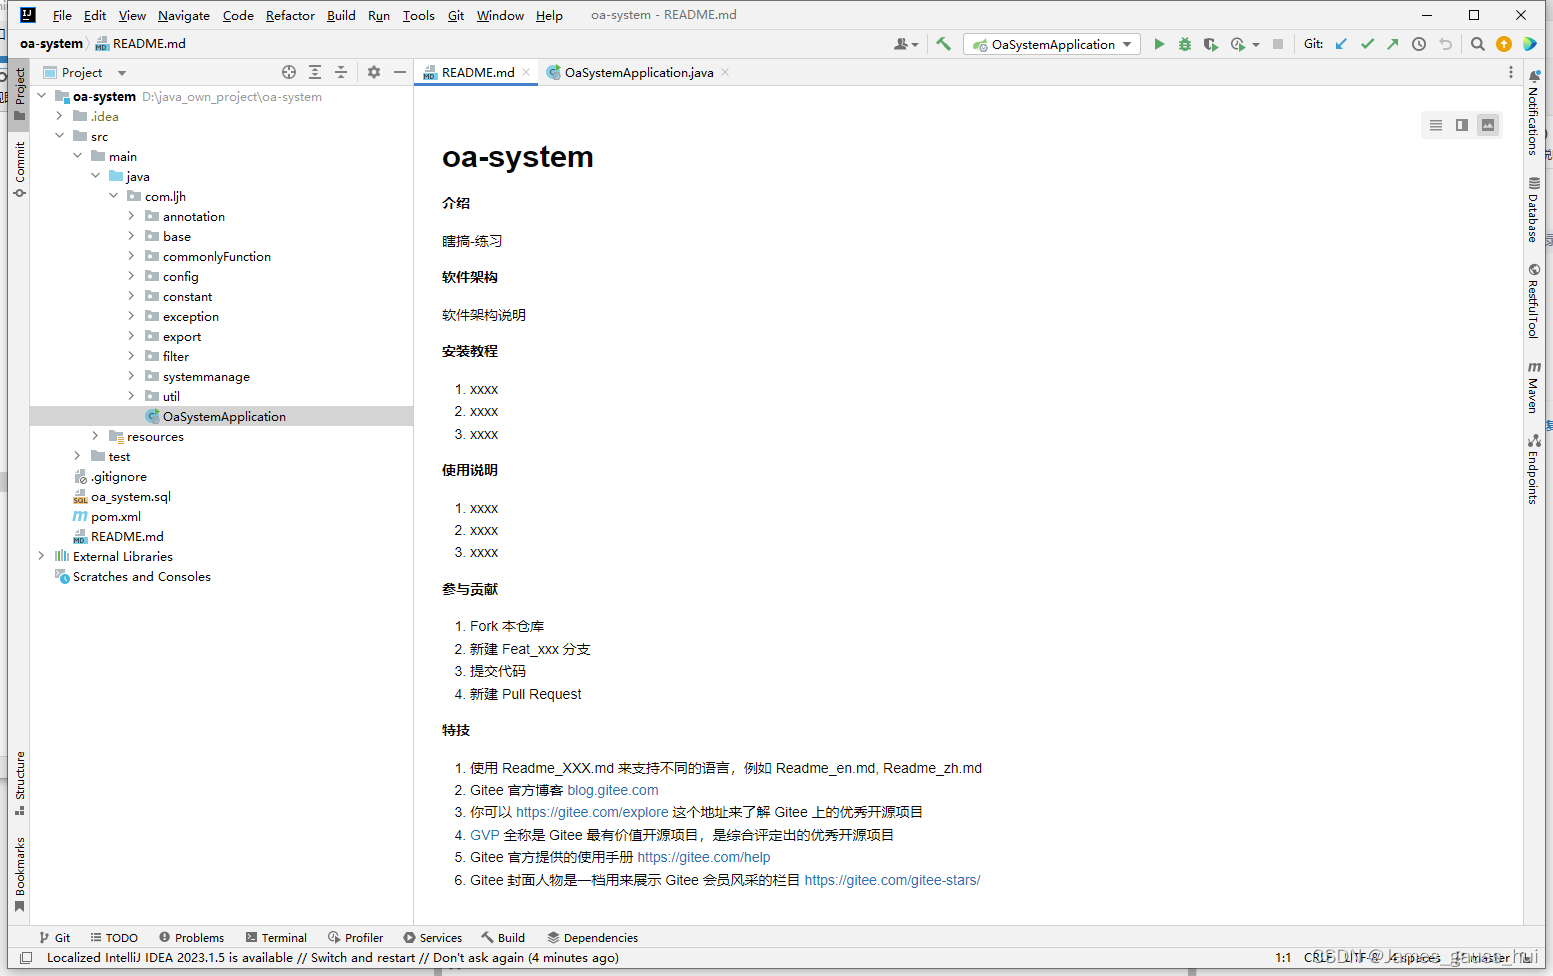Expand the systemmanage package
This screenshot has width=1553, height=976.
coord(131,376)
